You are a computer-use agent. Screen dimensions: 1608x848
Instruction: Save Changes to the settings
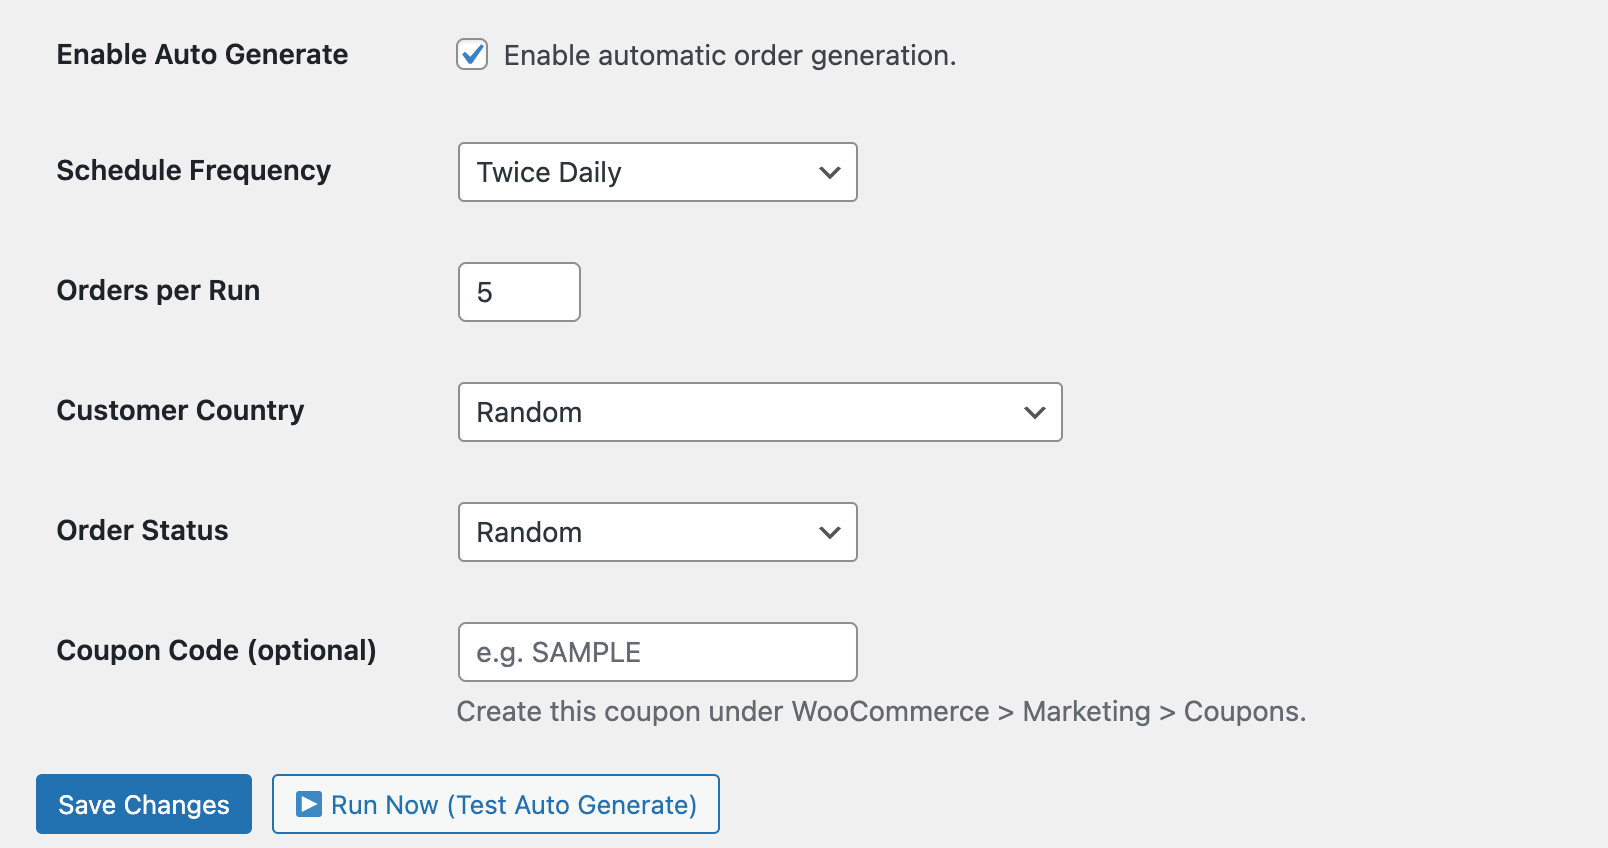click(x=144, y=804)
